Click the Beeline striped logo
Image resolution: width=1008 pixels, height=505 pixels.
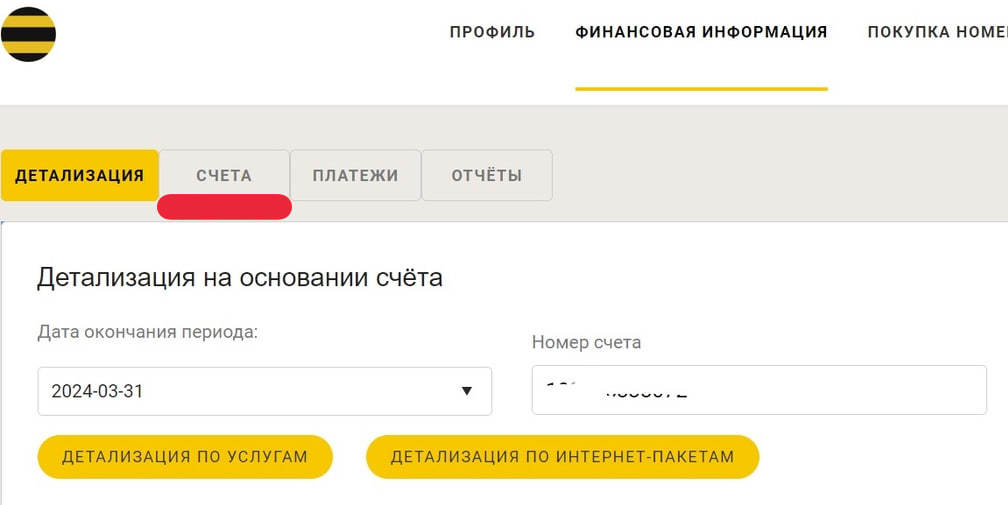pos(28,34)
